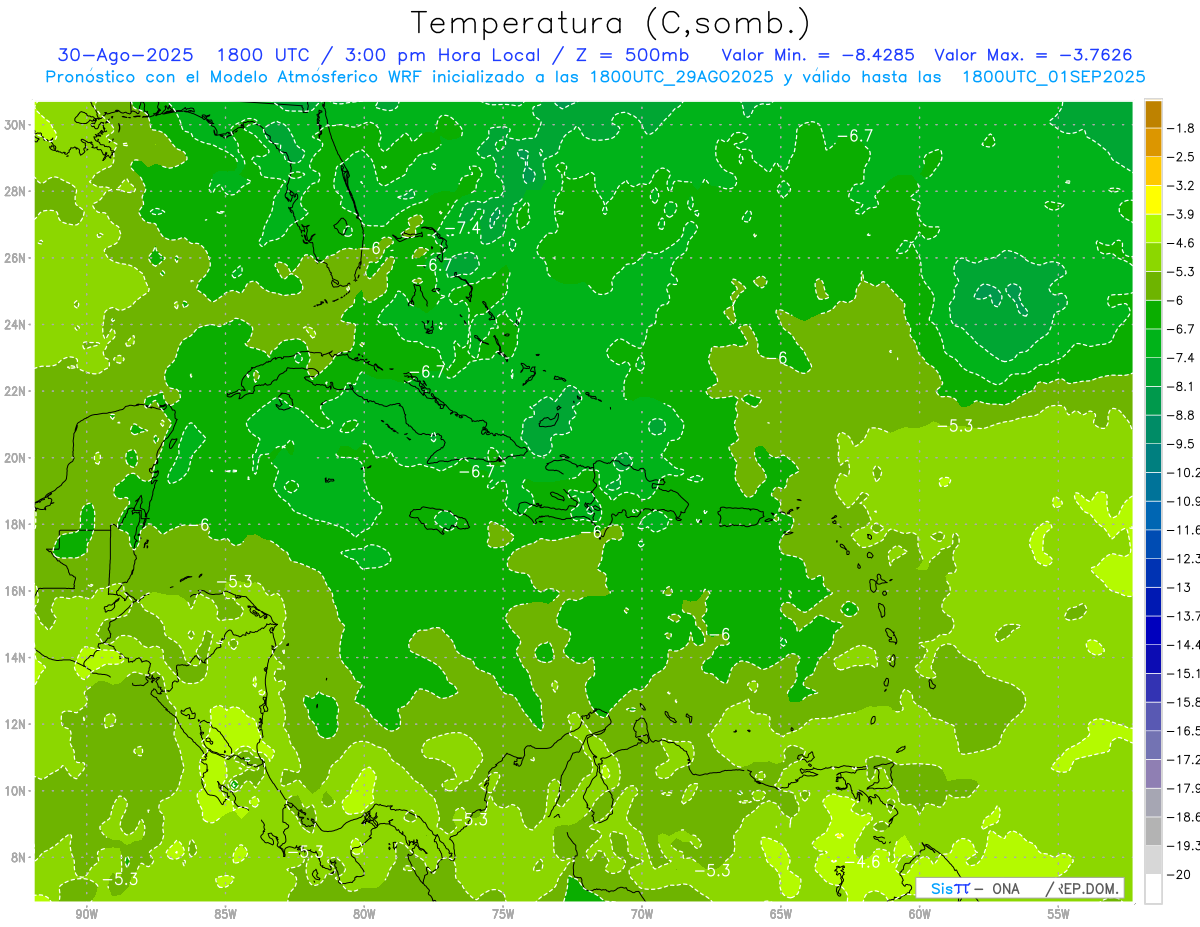Screen dimensions: 1200x927
Task: Click the "30N" latitude axis label
Action: pyautogui.click(x=16, y=125)
